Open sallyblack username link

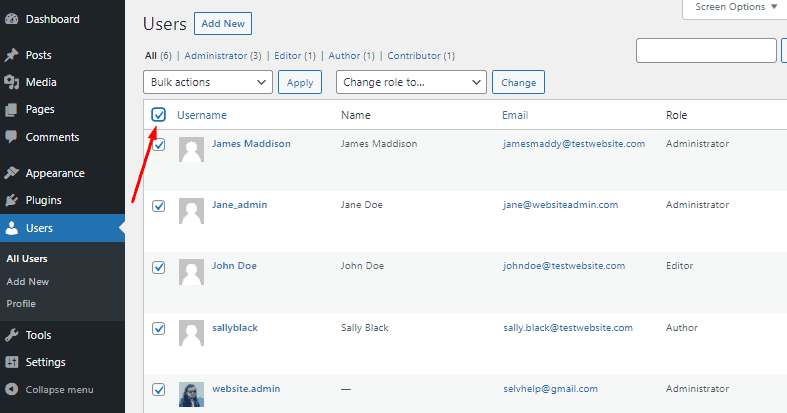[235, 328]
